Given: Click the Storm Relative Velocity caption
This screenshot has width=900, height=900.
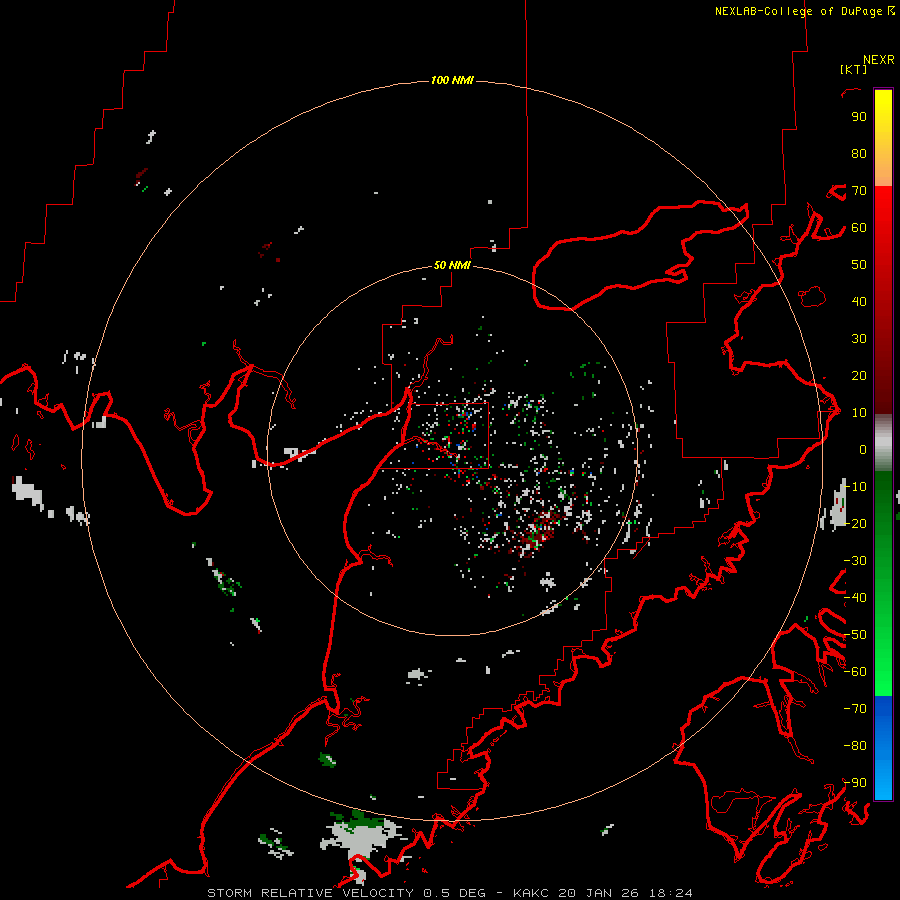Looking at the screenshot, I should pyautogui.click(x=449, y=893).
